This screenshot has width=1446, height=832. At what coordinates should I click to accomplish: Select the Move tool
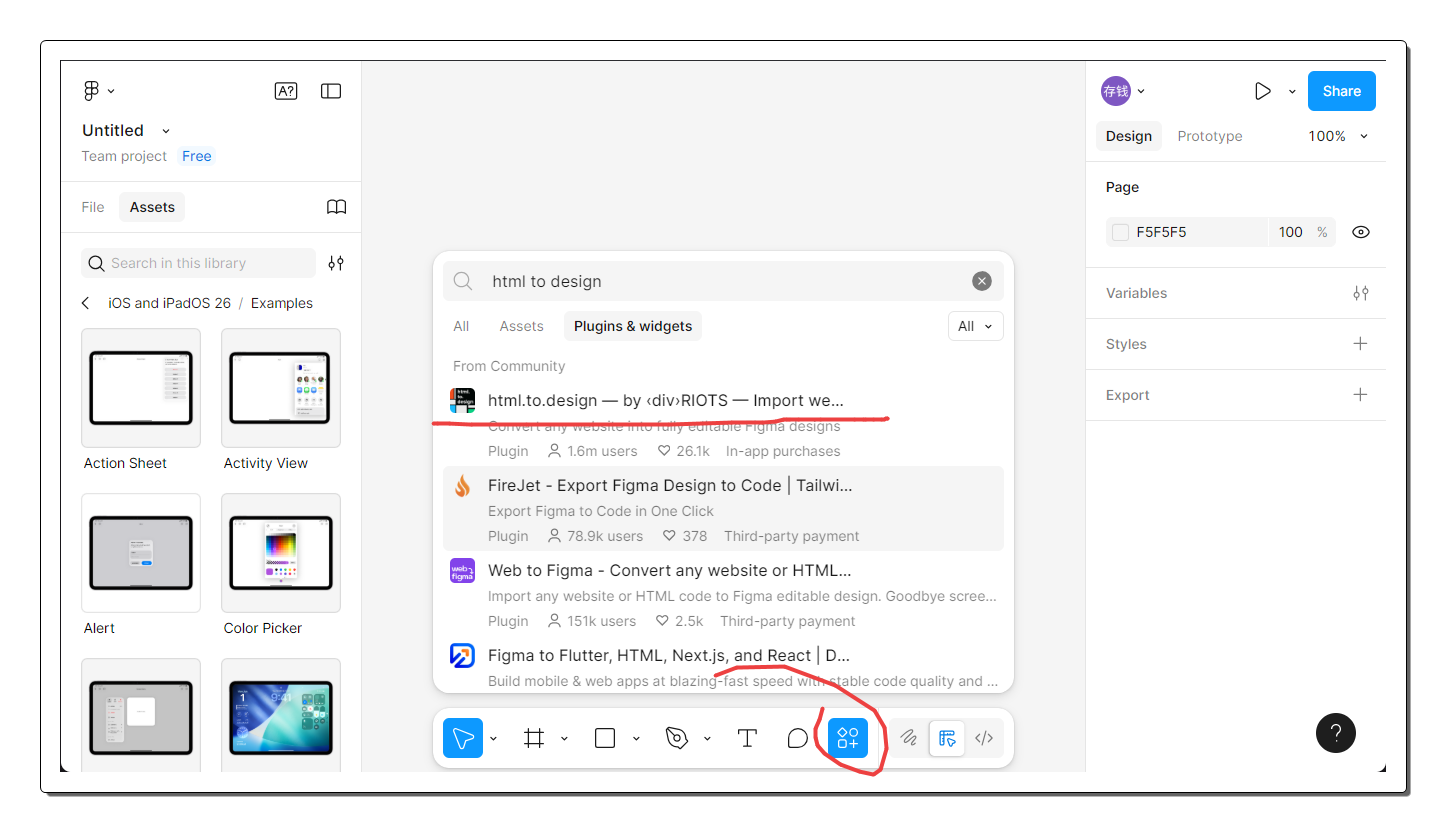click(463, 738)
